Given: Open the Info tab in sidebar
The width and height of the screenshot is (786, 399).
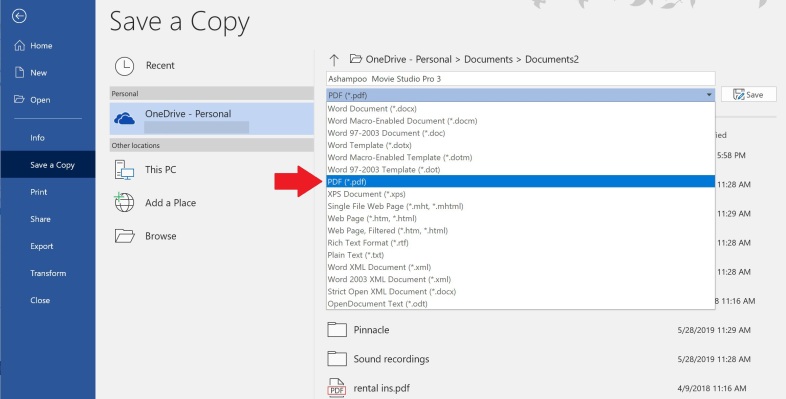Looking at the screenshot, I should tap(48, 138).
